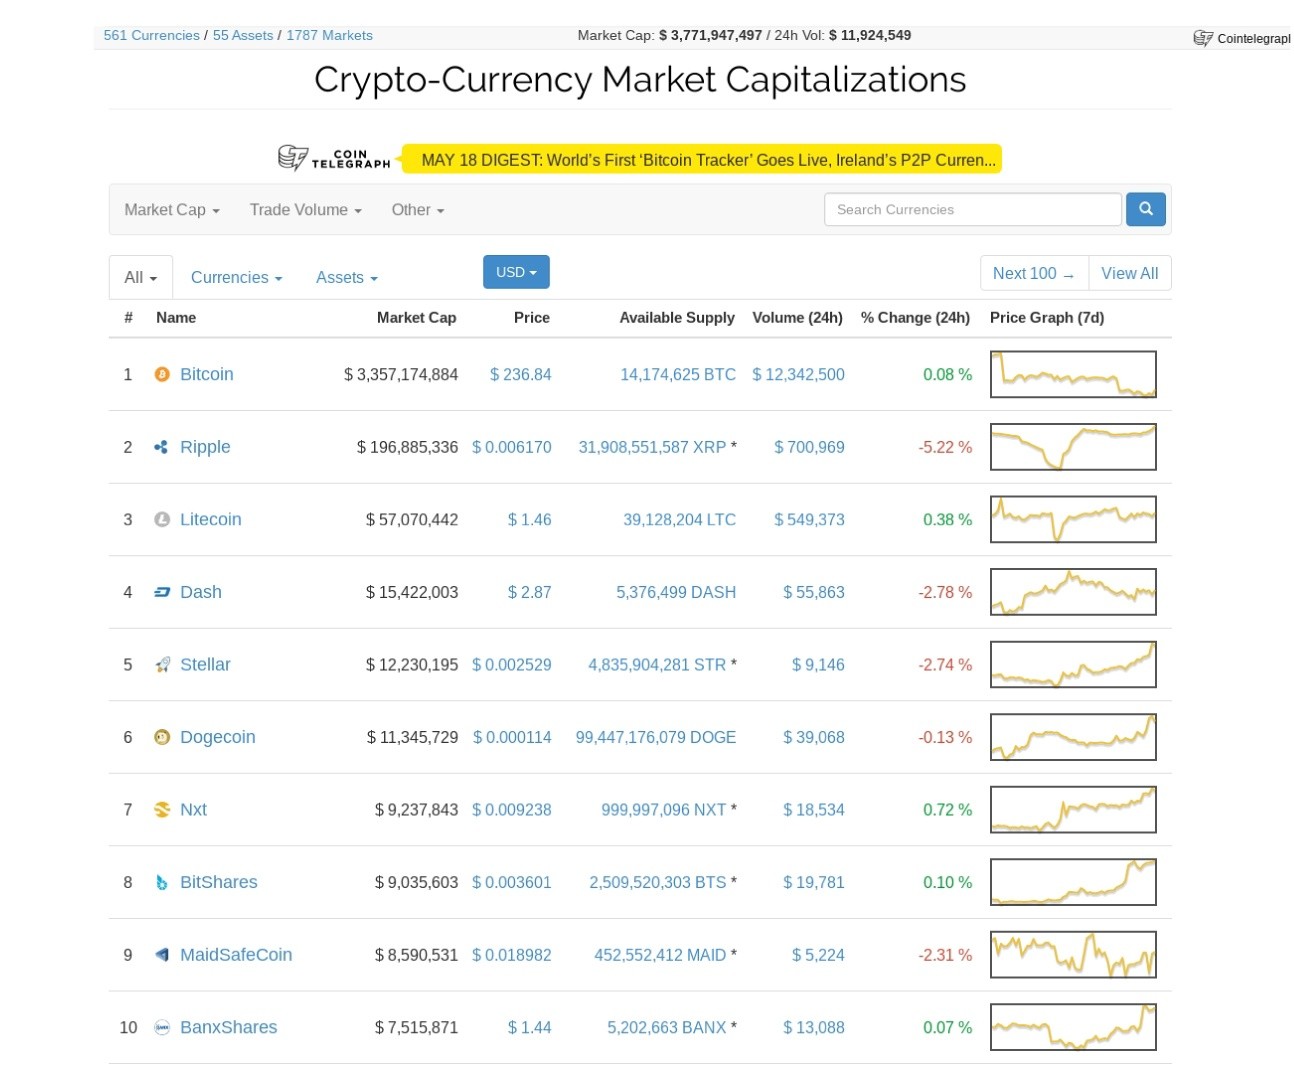Open the Bitcoin currency page
The width and height of the screenshot is (1294, 1077).
click(x=206, y=374)
